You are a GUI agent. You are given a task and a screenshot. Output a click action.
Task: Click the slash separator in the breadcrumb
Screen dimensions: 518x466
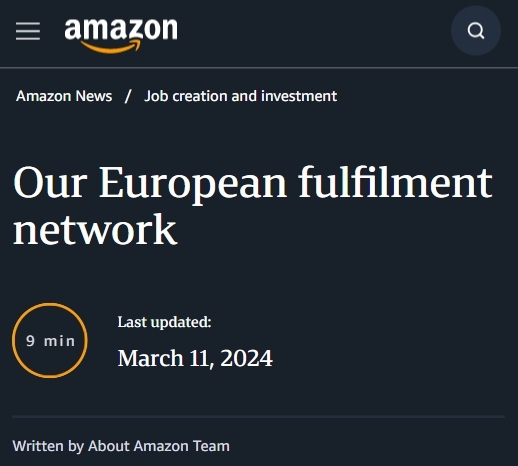(x=128, y=96)
